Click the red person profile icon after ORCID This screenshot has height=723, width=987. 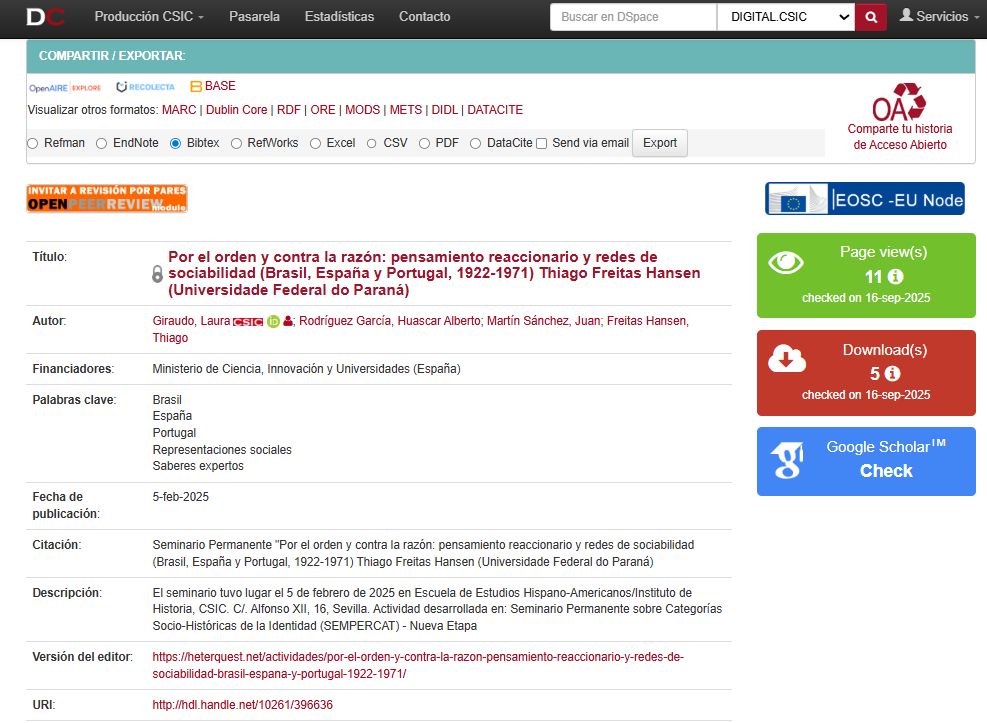coord(288,321)
